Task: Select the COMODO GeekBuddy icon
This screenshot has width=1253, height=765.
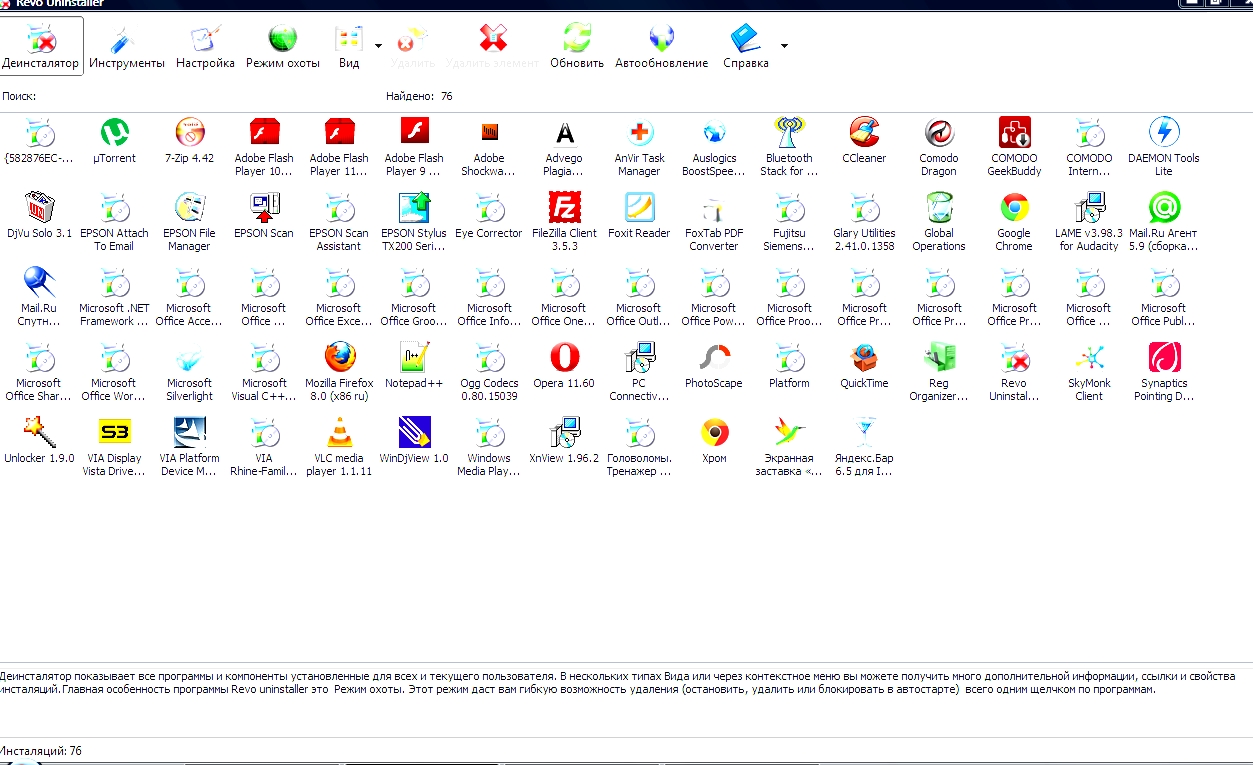Action: pyautogui.click(x=1015, y=132)
